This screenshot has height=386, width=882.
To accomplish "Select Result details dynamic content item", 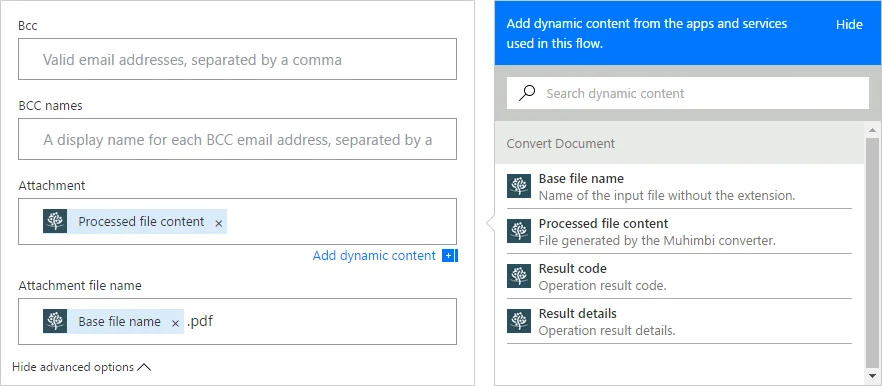I will (680, 321).
